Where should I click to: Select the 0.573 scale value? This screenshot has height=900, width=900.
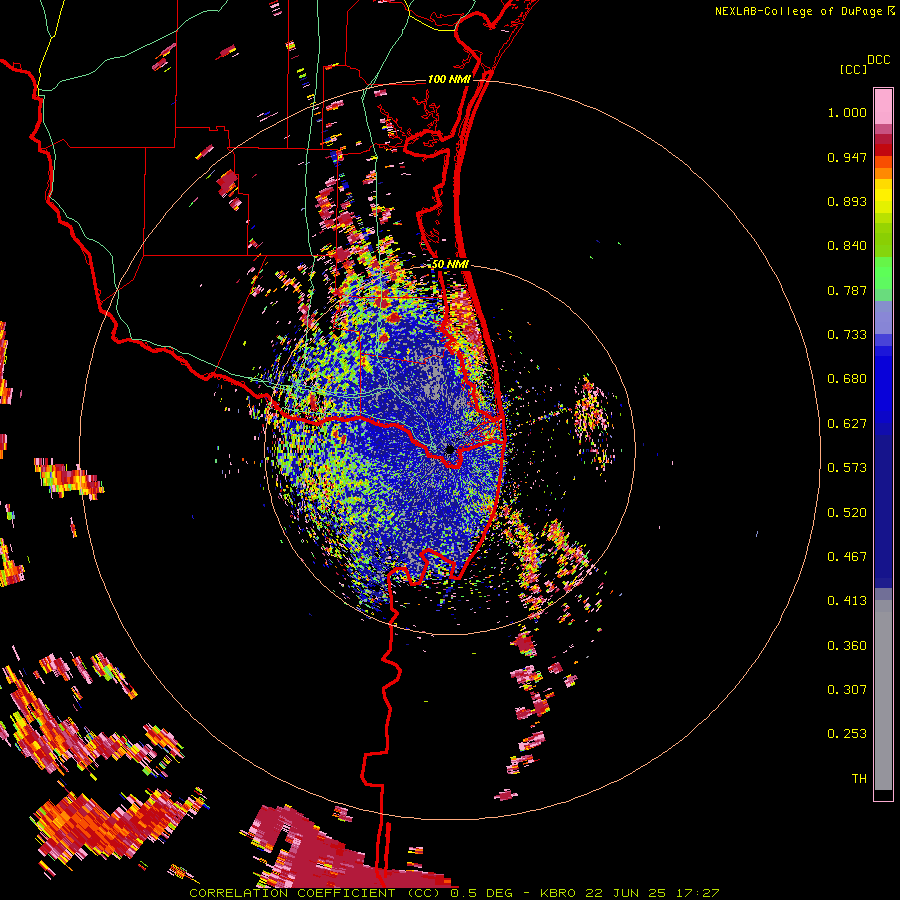[847, 468]
